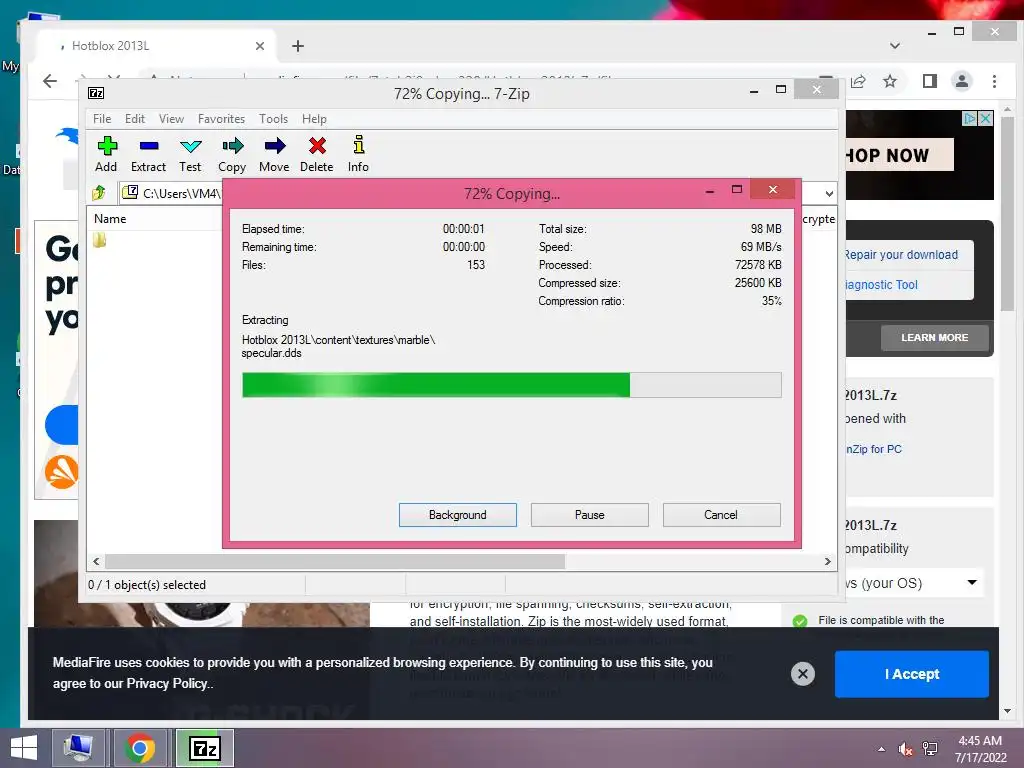Click the SHOP NOW ad banner

(899, 155)
